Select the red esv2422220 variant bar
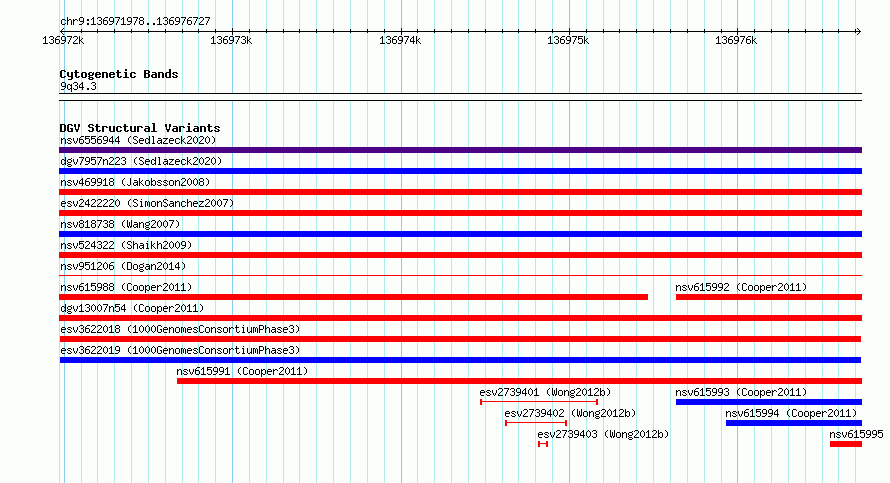 [460, 213]
